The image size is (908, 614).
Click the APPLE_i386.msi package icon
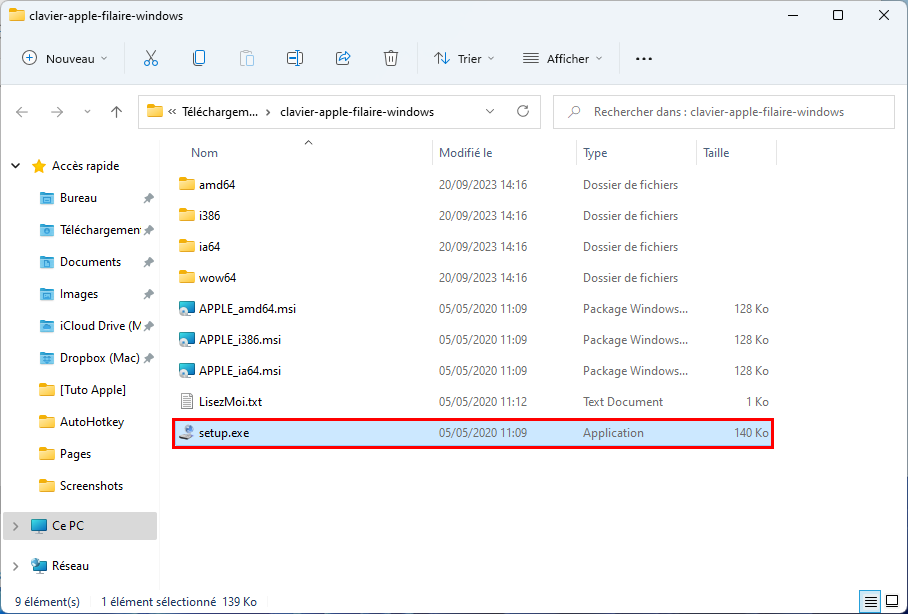[x=186, y=339]
